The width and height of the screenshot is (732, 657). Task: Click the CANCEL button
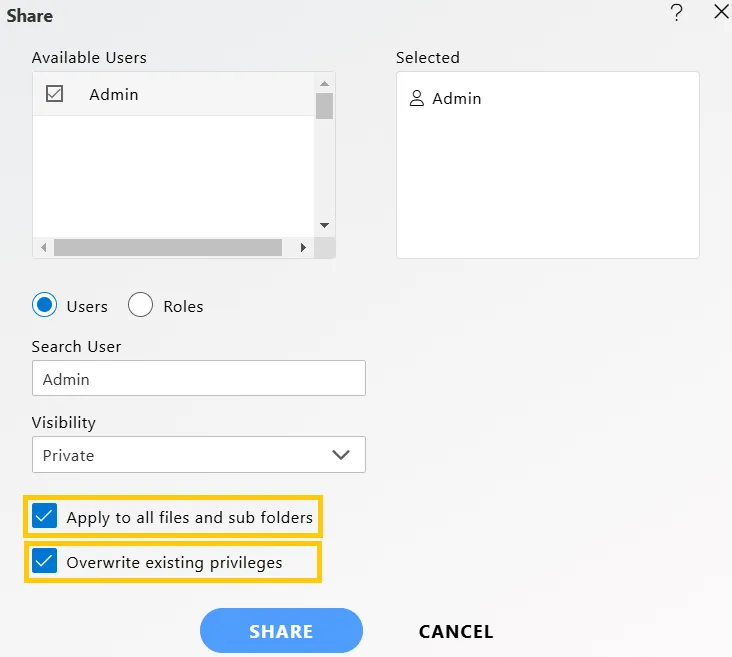456,631
